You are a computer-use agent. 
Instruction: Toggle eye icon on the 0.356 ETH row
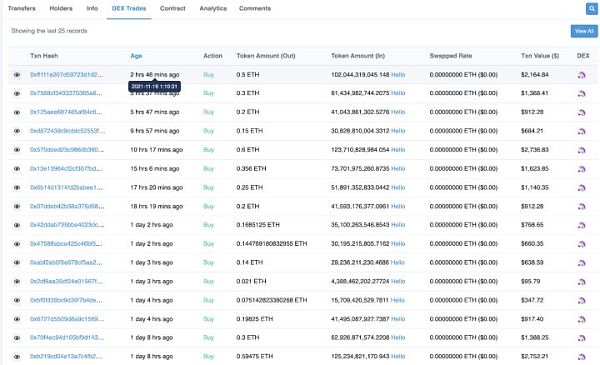[17, 169]
